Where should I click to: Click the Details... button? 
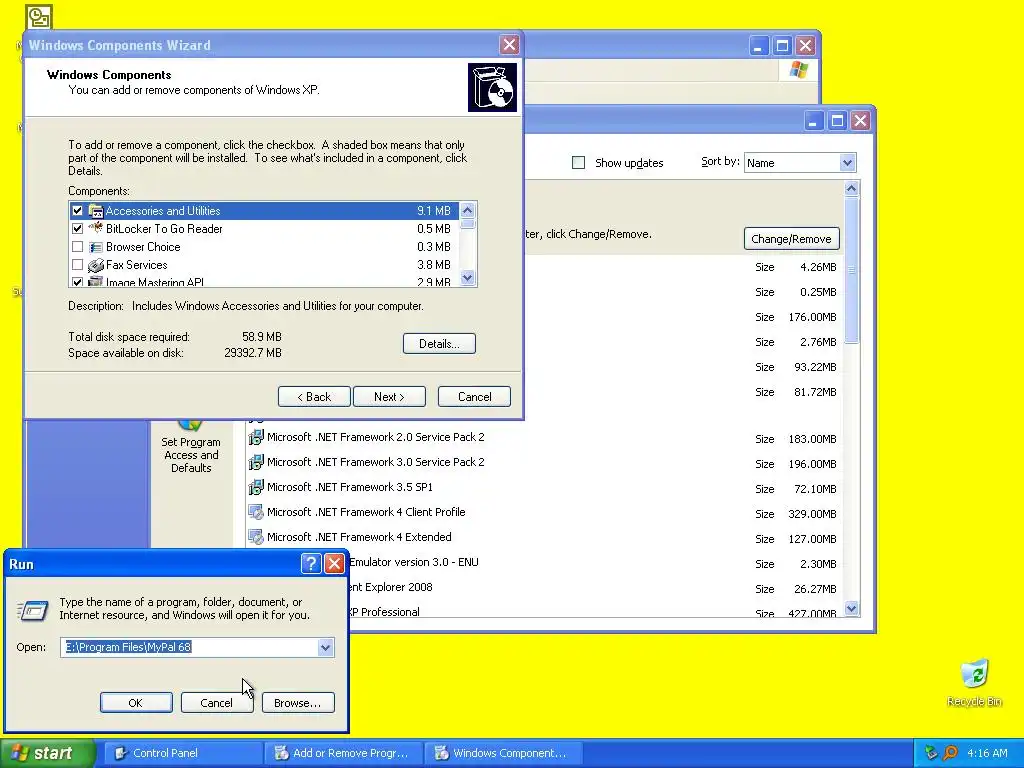(x=439, y=344)
